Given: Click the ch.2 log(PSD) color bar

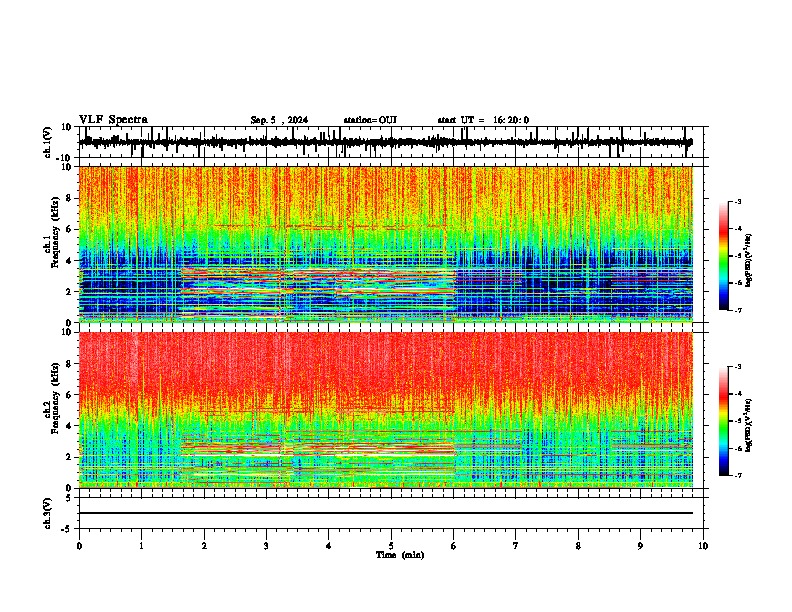Looking at the screenshot, I should 723,421.
